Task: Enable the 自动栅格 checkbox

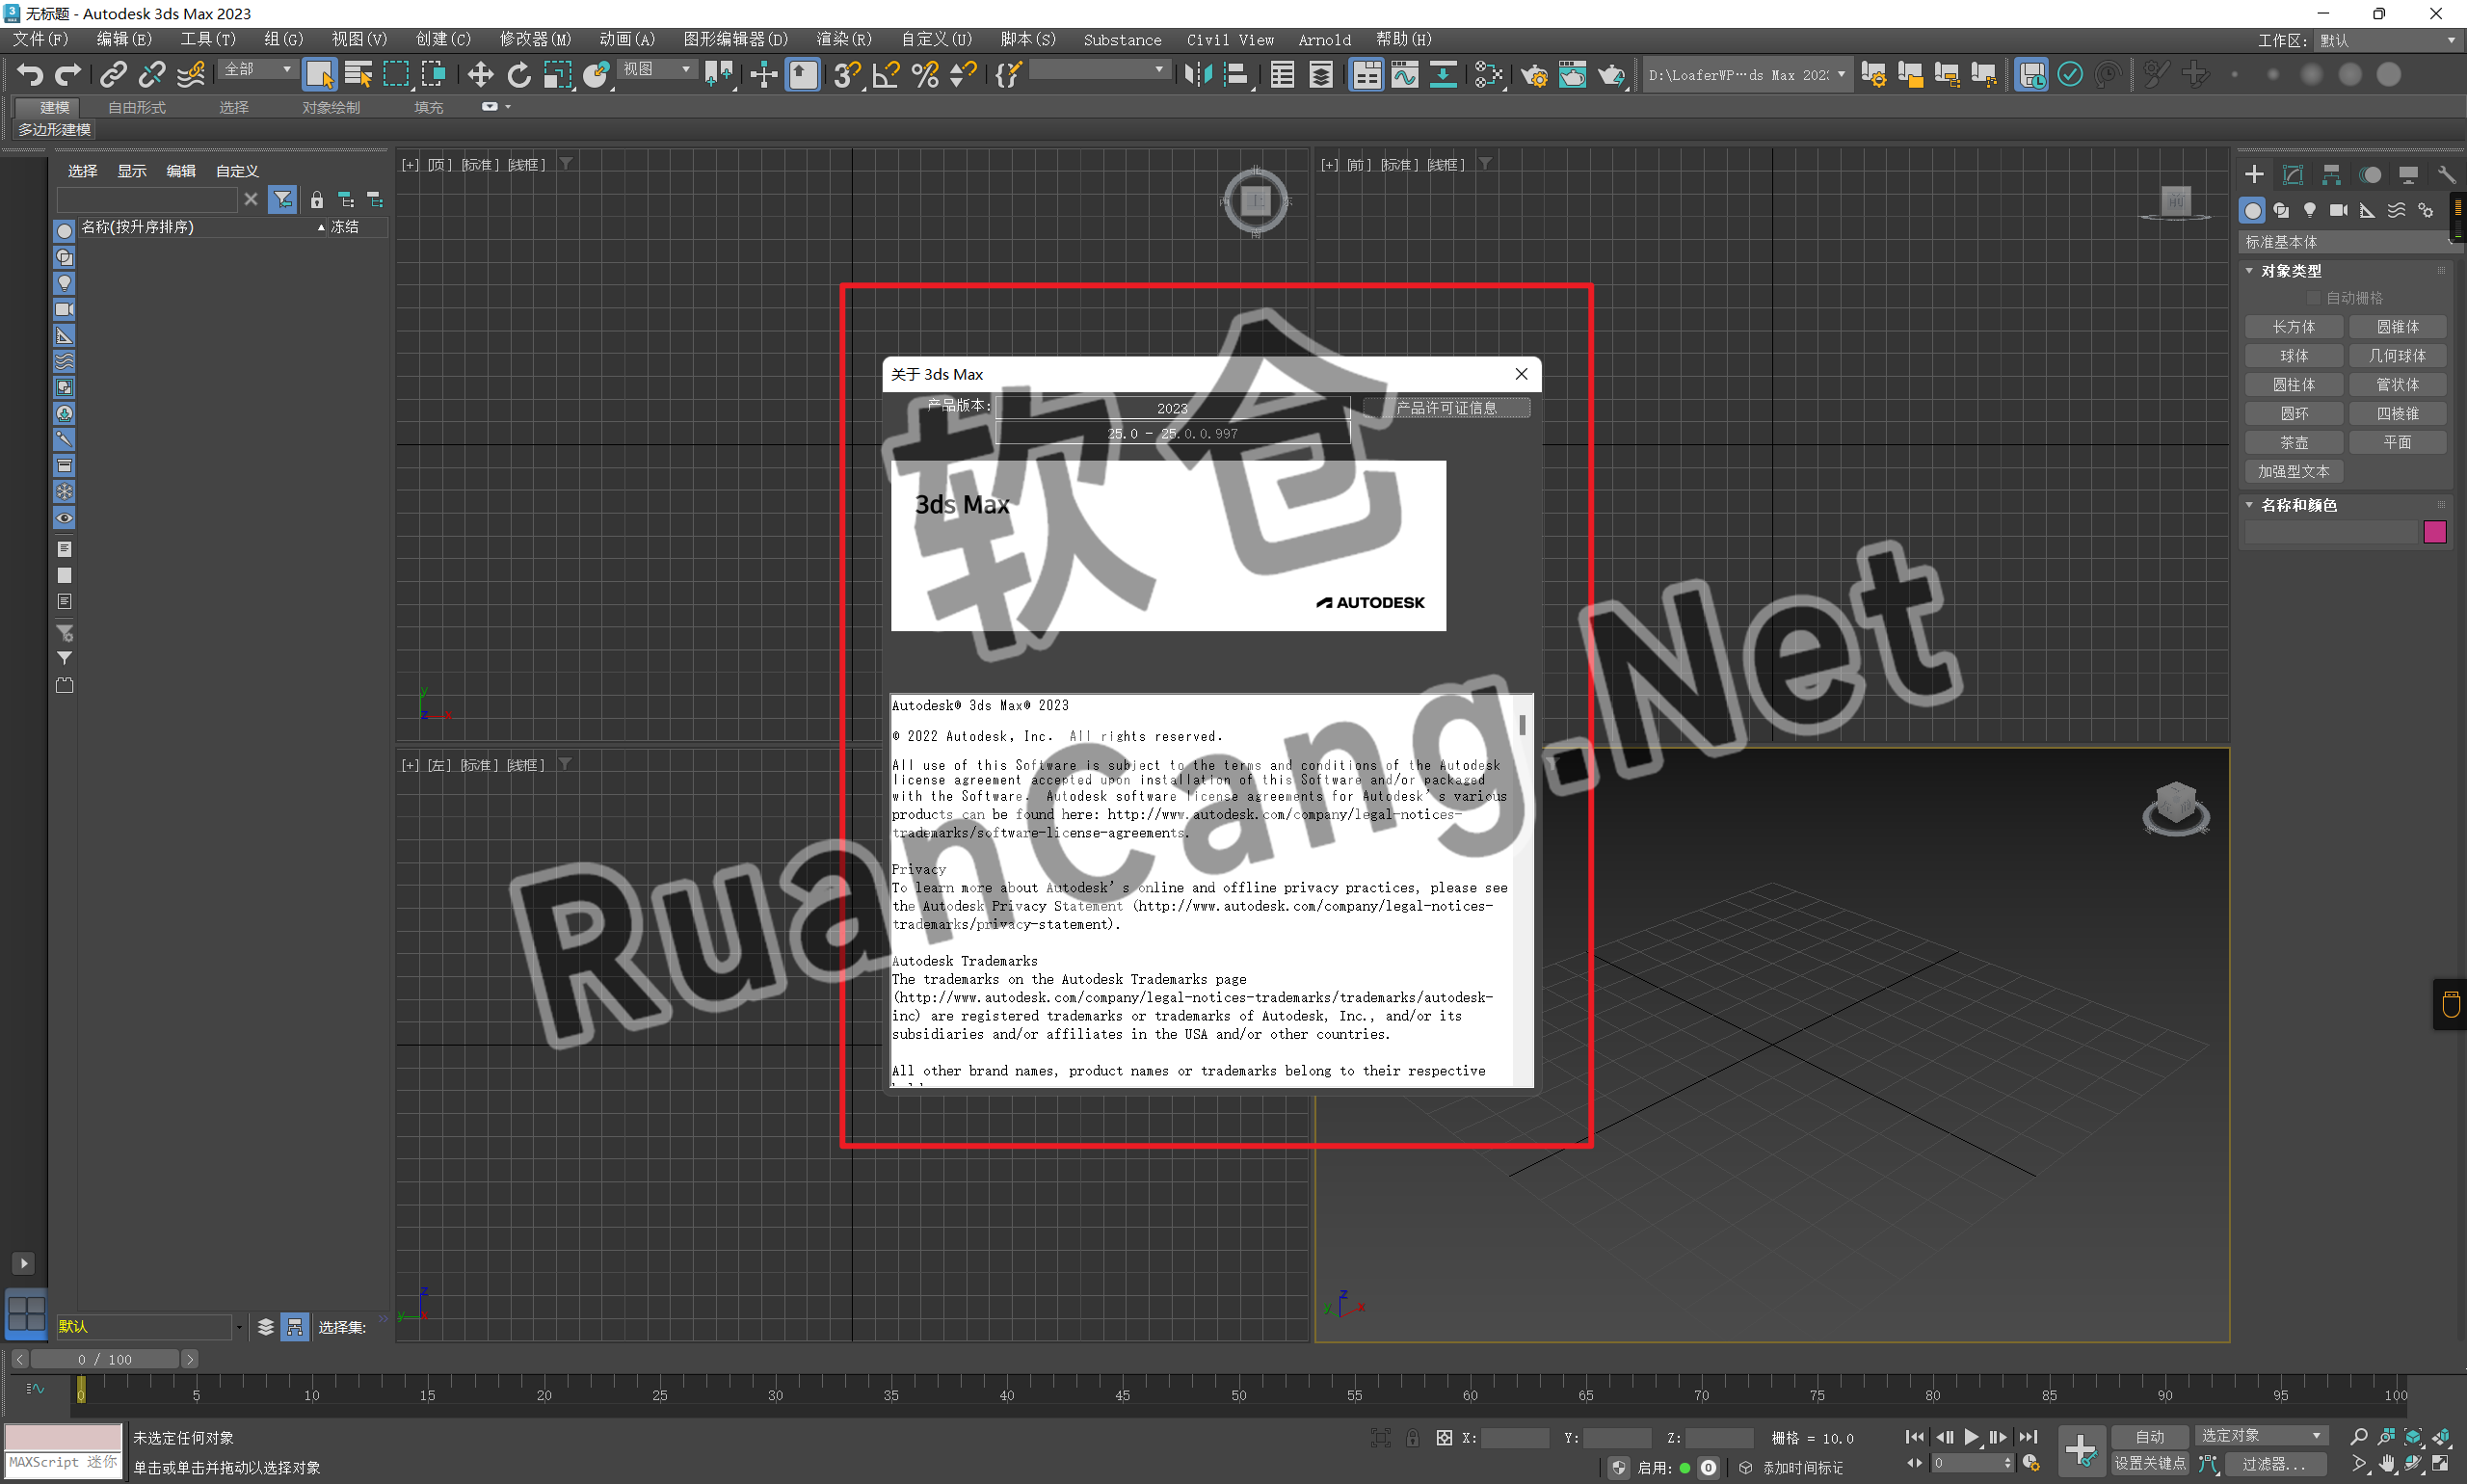Action: (2313, 298)
